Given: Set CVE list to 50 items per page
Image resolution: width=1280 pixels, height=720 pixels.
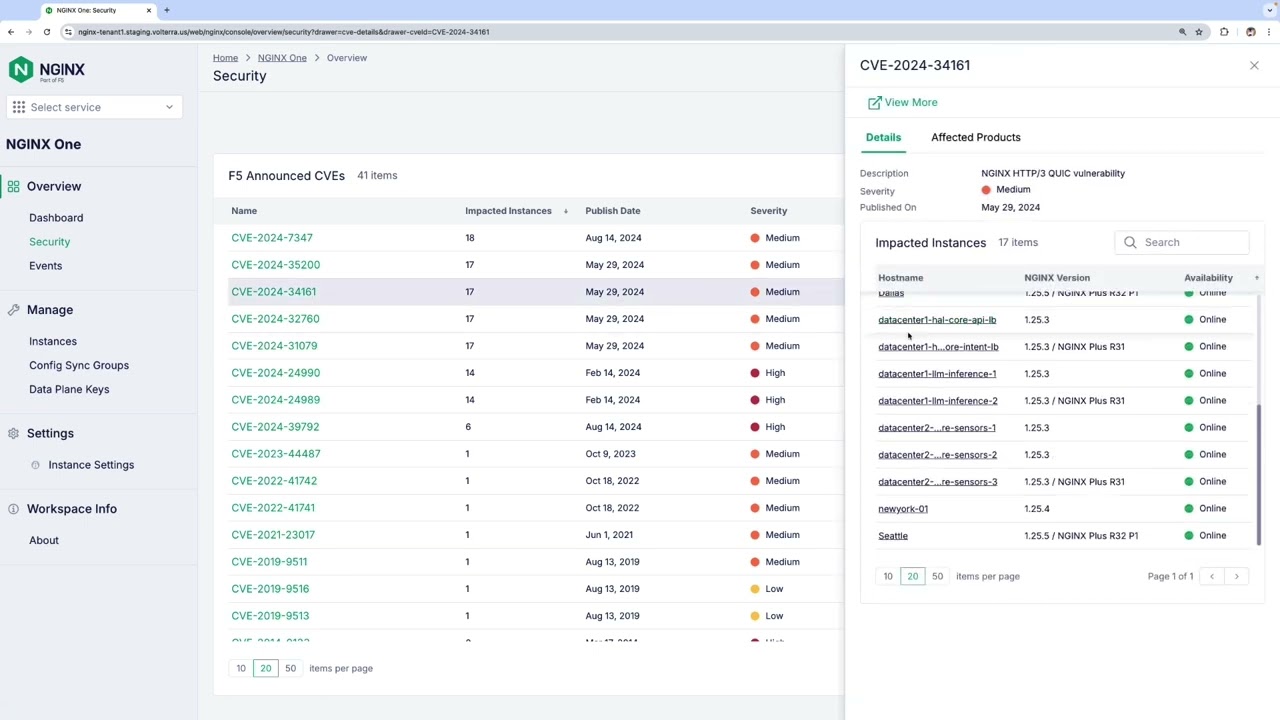Looking at the screenshot, I should point(290,668).
